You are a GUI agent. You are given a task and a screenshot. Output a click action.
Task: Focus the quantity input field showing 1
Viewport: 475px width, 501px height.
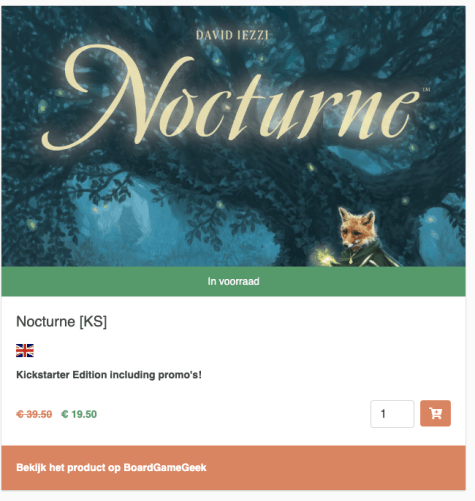click(x=392, y=414)
